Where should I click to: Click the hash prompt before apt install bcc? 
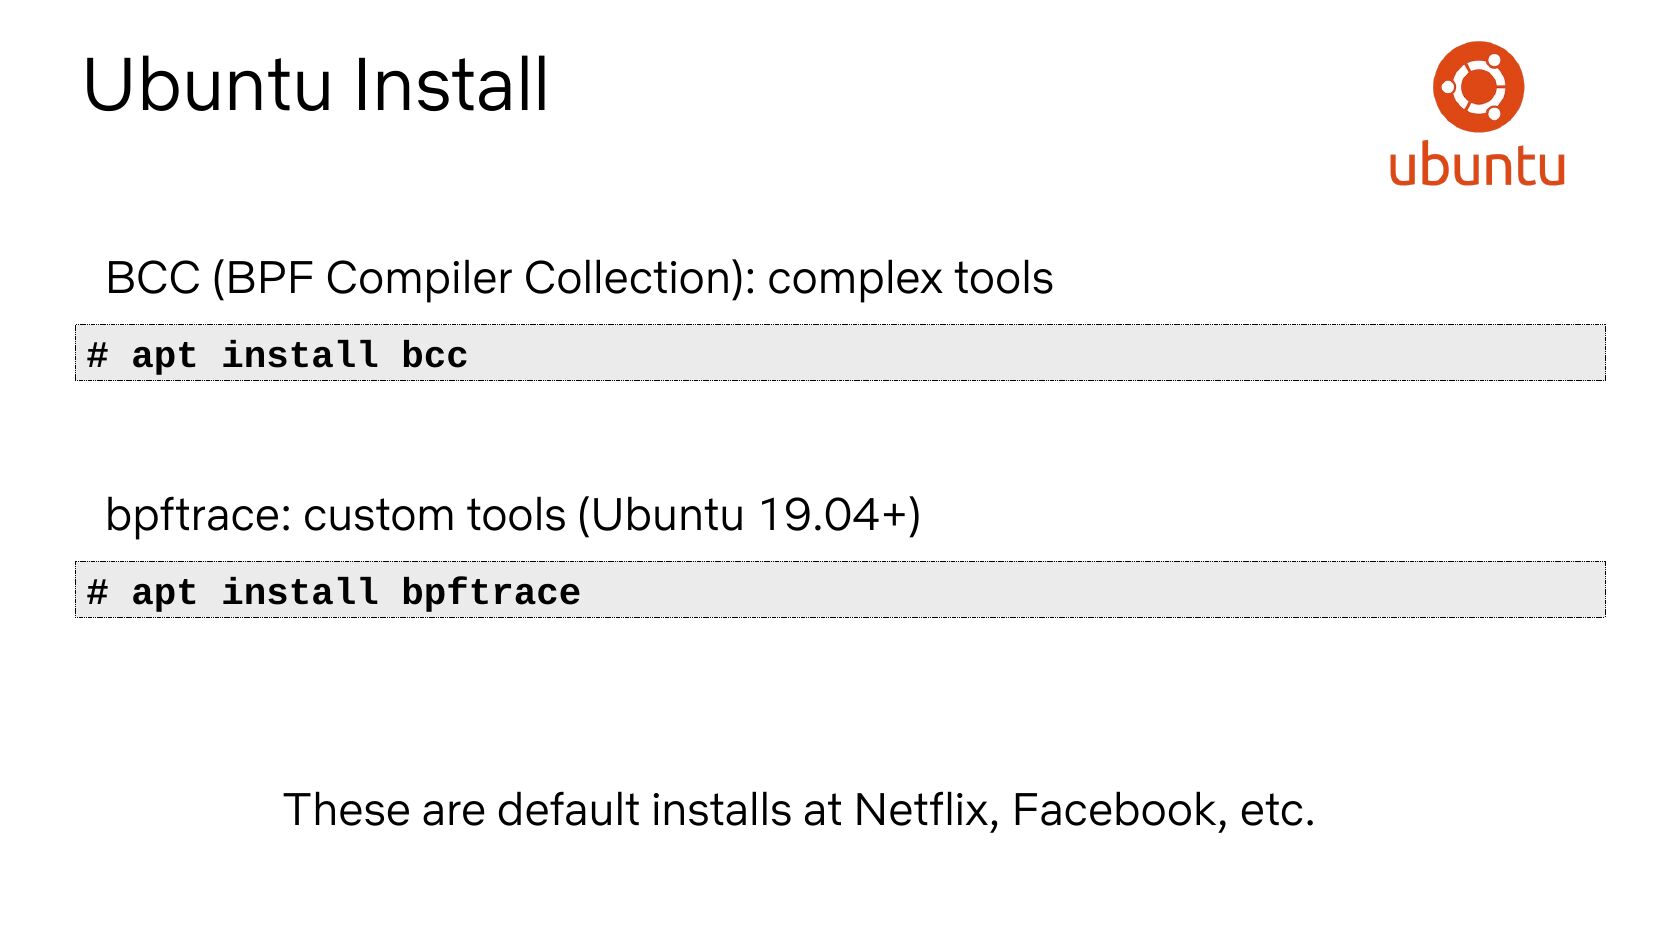[97, 355]
